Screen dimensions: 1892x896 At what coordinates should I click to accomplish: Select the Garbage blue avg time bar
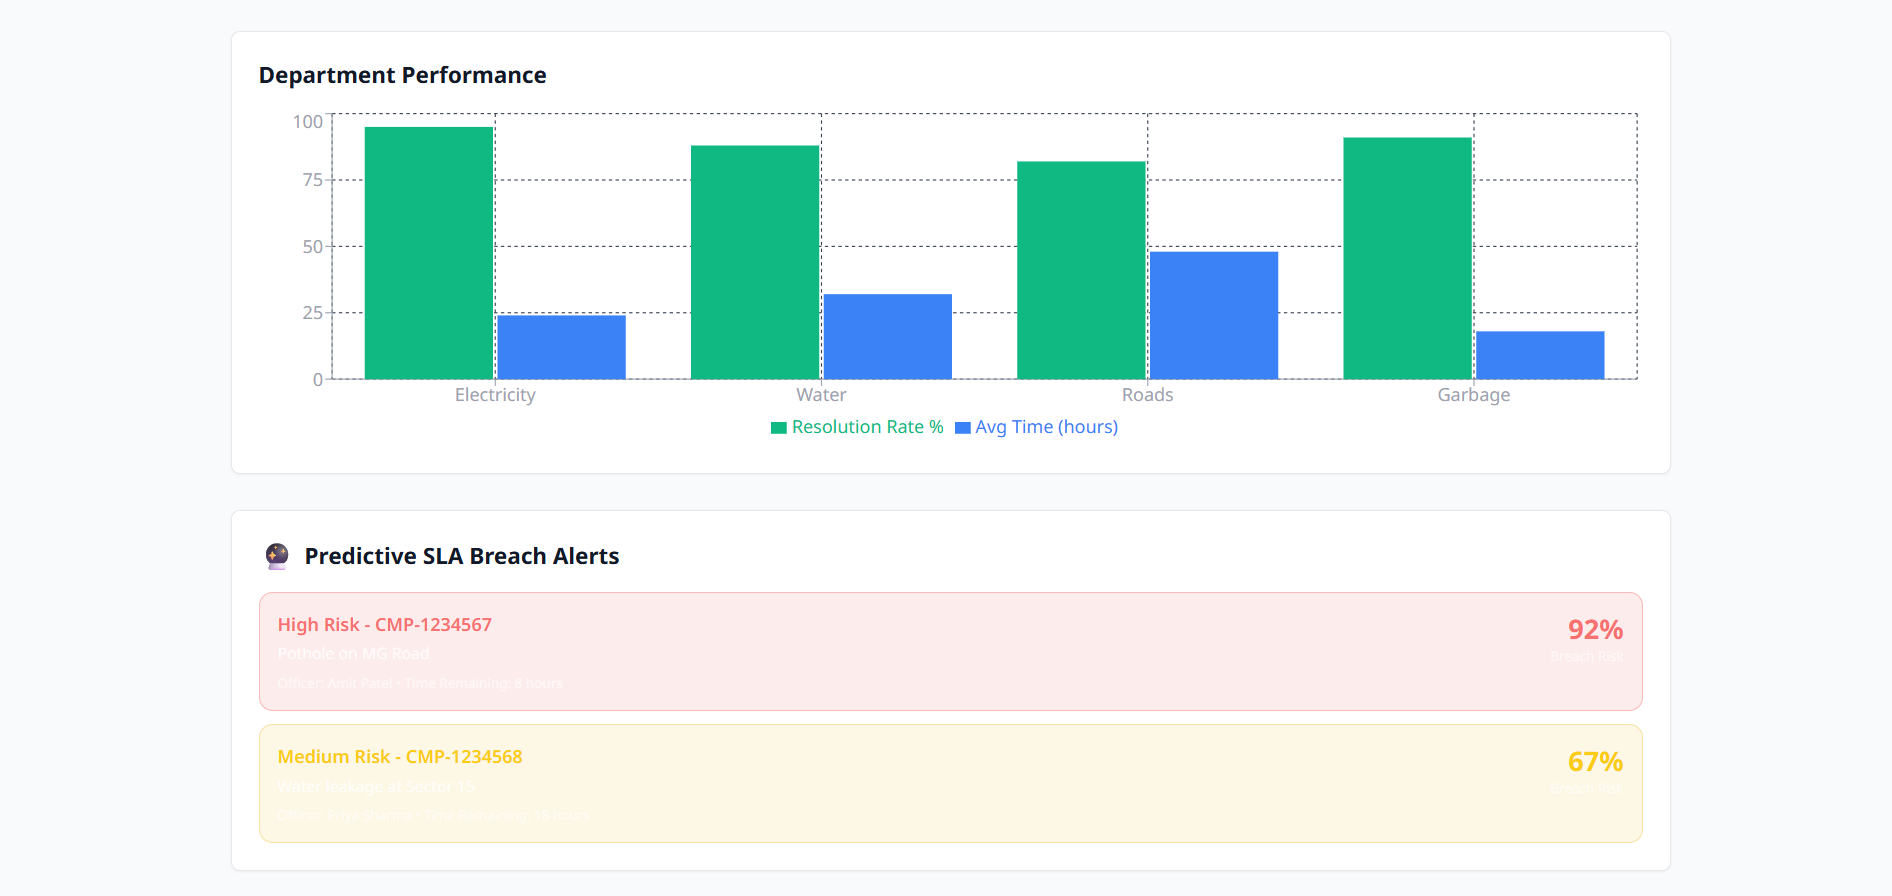point(1540,355)
